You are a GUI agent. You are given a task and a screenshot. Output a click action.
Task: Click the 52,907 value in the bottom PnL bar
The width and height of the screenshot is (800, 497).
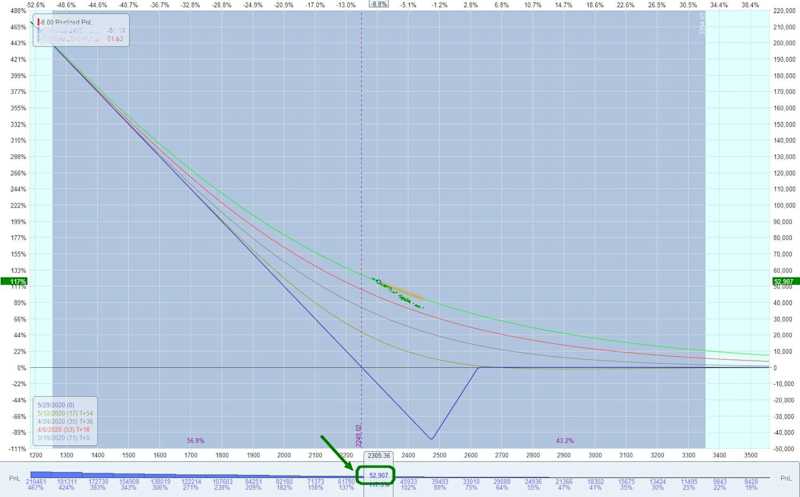[378, 475]
